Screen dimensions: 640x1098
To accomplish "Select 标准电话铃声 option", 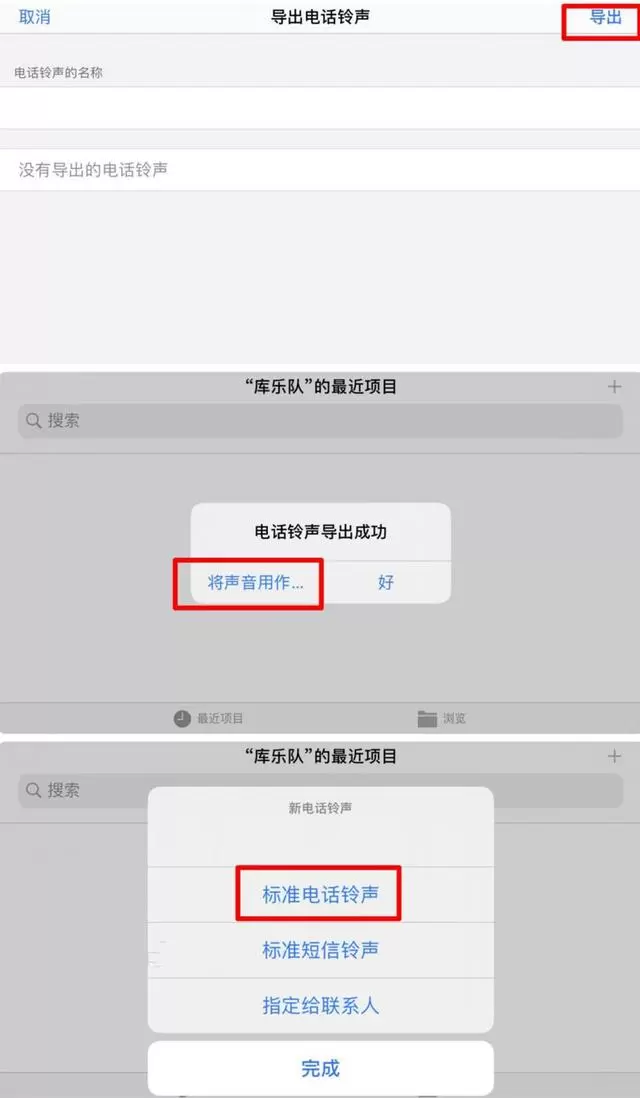I will 321,894.
